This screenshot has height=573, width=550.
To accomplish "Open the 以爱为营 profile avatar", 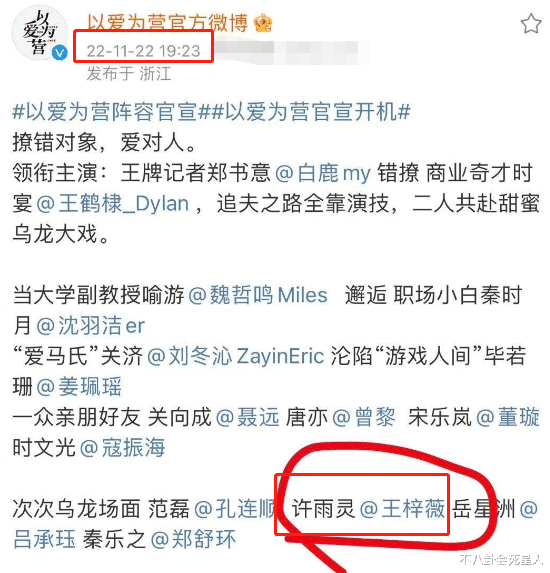I will point(39,32).
